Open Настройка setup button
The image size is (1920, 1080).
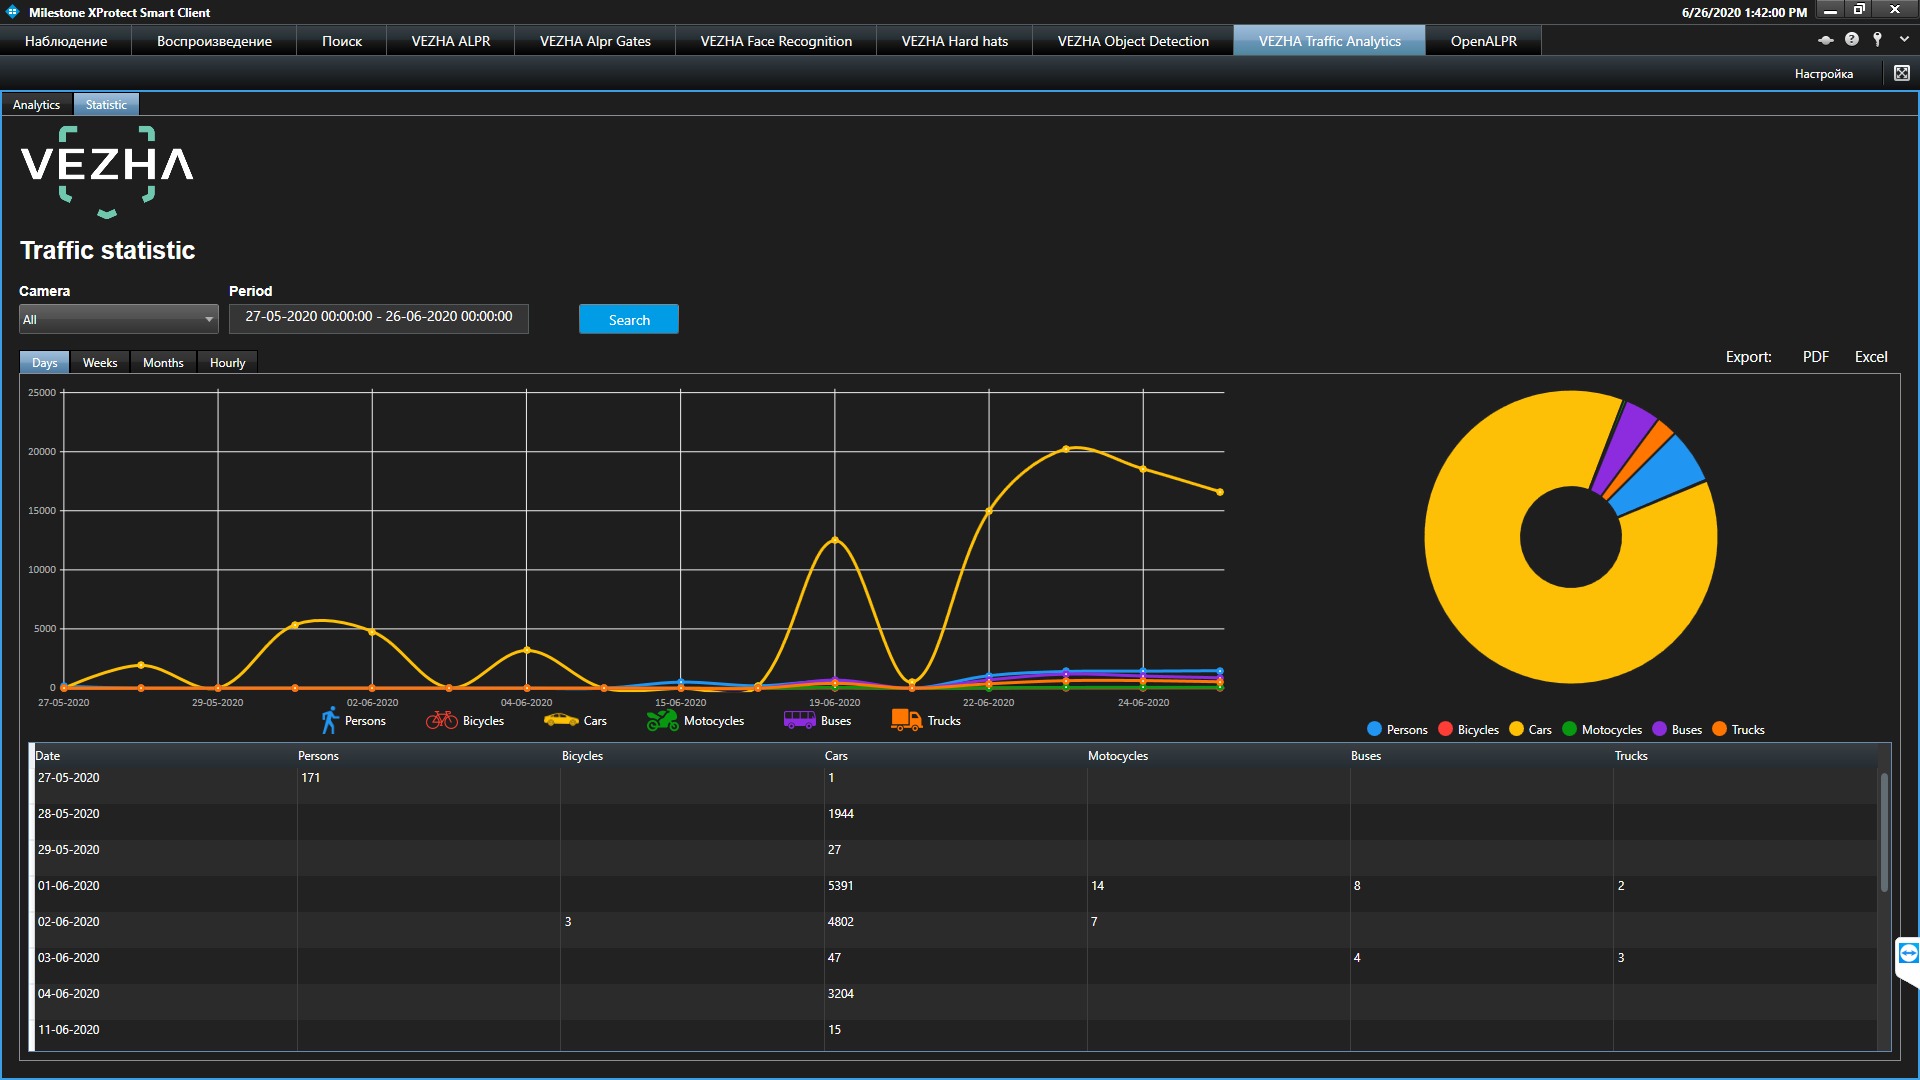pyautogui.click(x=1823, y=74)
